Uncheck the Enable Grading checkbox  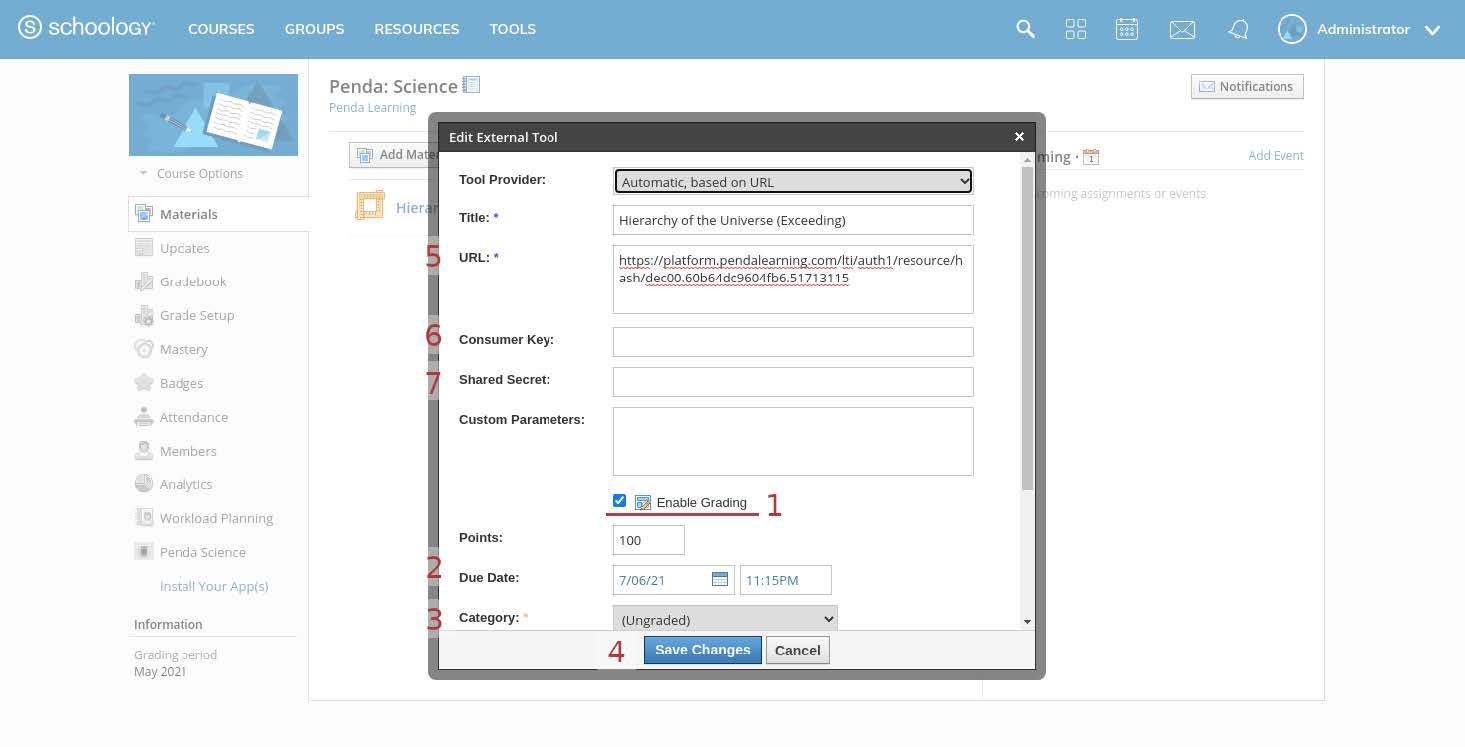tap(619, 500)
